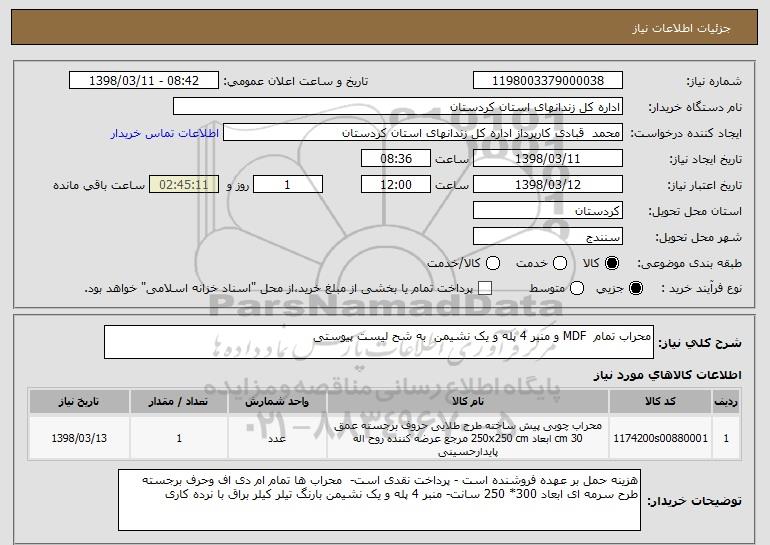Image resolution: width=770 pixels, height=545 pixels.
Task: Click the نام دستگاه خریدار field
Action: click(398, 107)
